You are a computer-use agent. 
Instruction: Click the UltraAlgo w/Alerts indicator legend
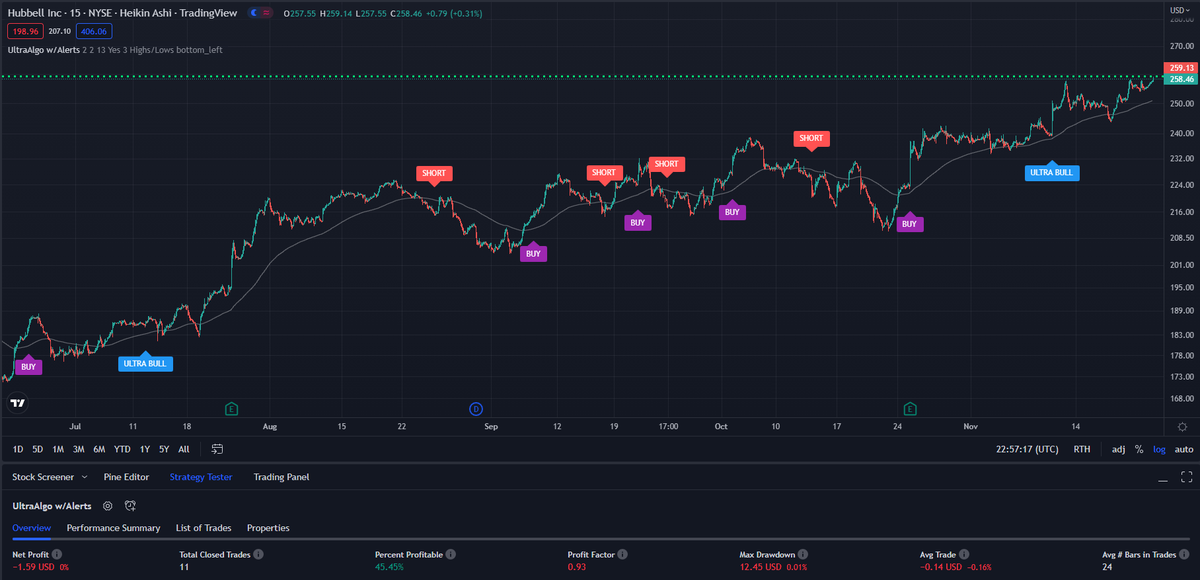[43, 49]
